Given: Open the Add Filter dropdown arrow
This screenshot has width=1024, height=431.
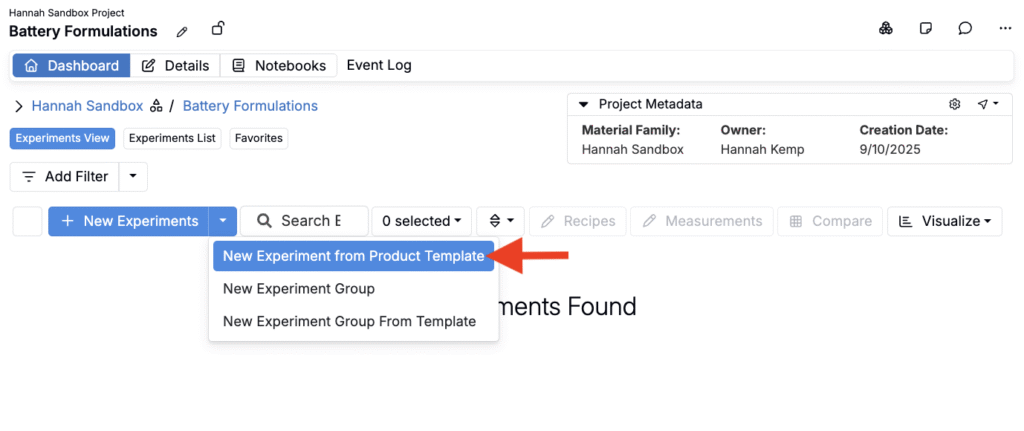Looking at the screenshot, I should pyautogui.click(x=133, y=177).
